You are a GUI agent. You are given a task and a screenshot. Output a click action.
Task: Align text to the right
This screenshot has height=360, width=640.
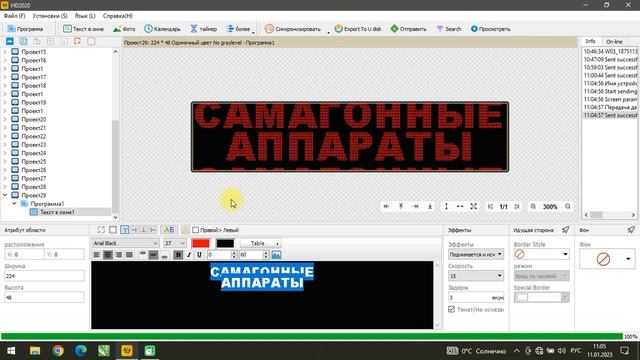(x=118, y=255)
